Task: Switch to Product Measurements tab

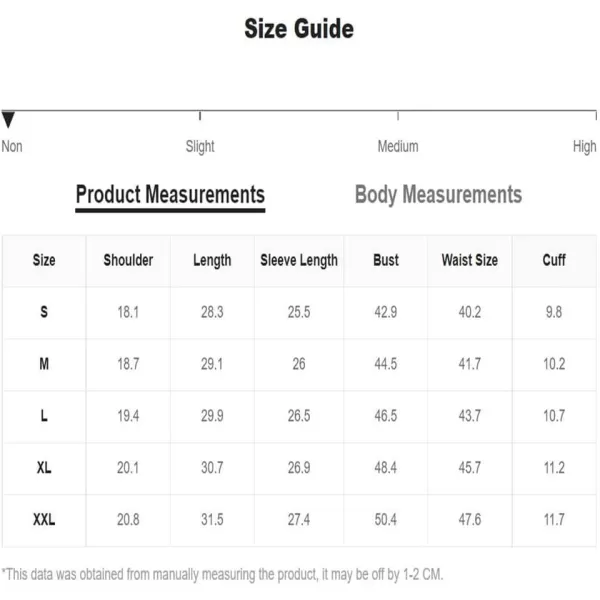Action: click(x=170, y=195)
